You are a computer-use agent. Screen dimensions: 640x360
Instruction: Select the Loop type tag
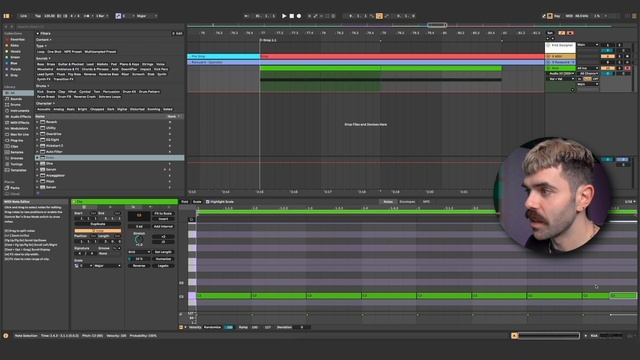tap(40, 52)
